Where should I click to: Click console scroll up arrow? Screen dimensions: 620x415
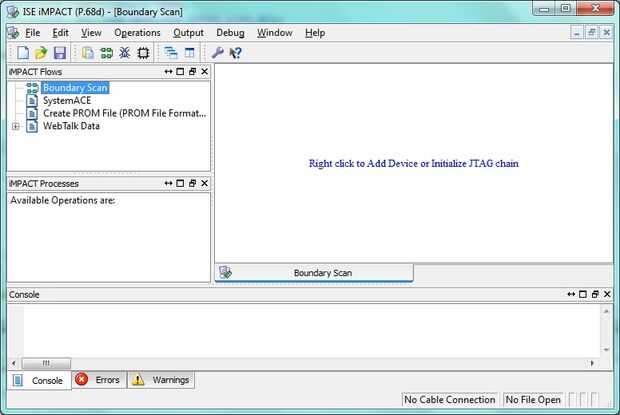tap(606, 311)
